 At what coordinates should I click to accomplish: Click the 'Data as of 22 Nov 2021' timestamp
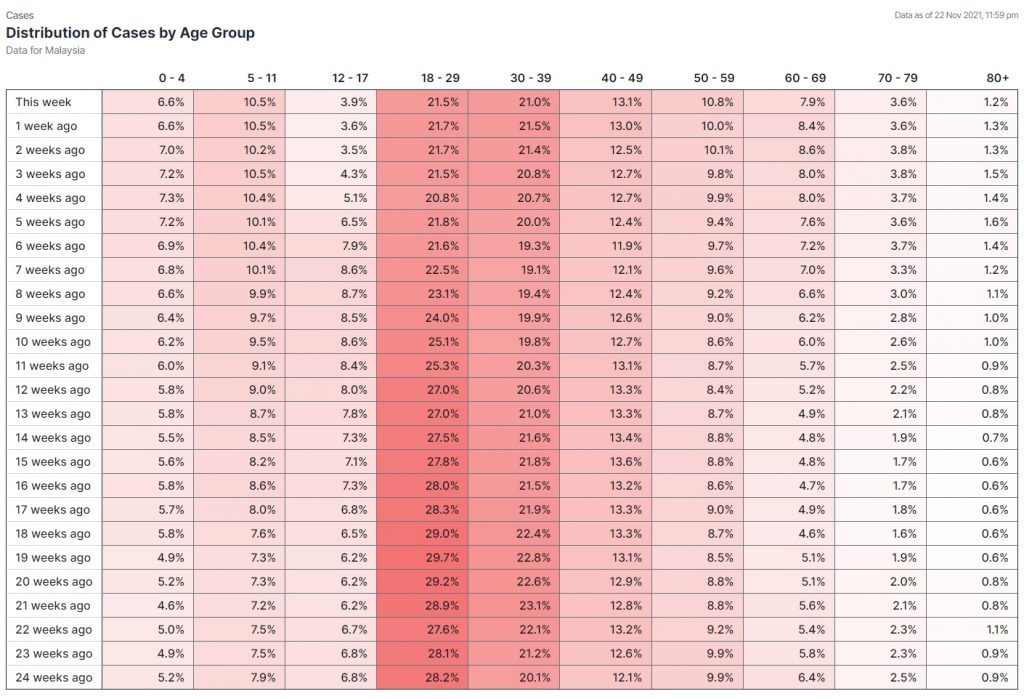[957, 15]
